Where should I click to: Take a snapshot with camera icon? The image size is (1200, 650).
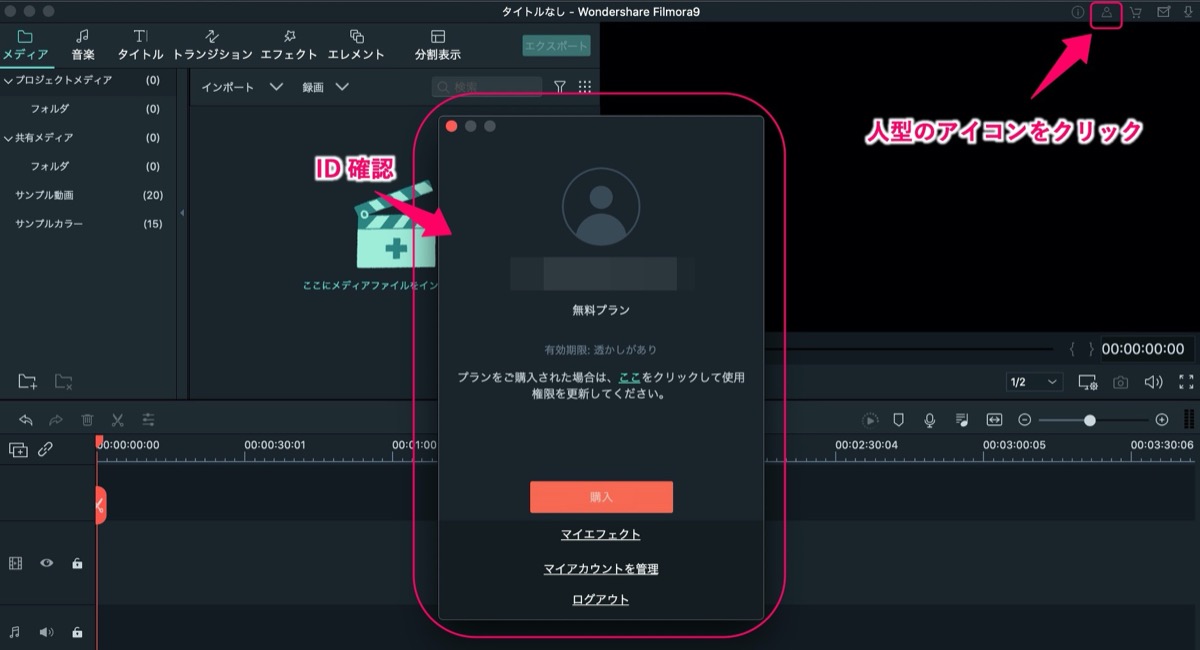tap(1121, 382)
